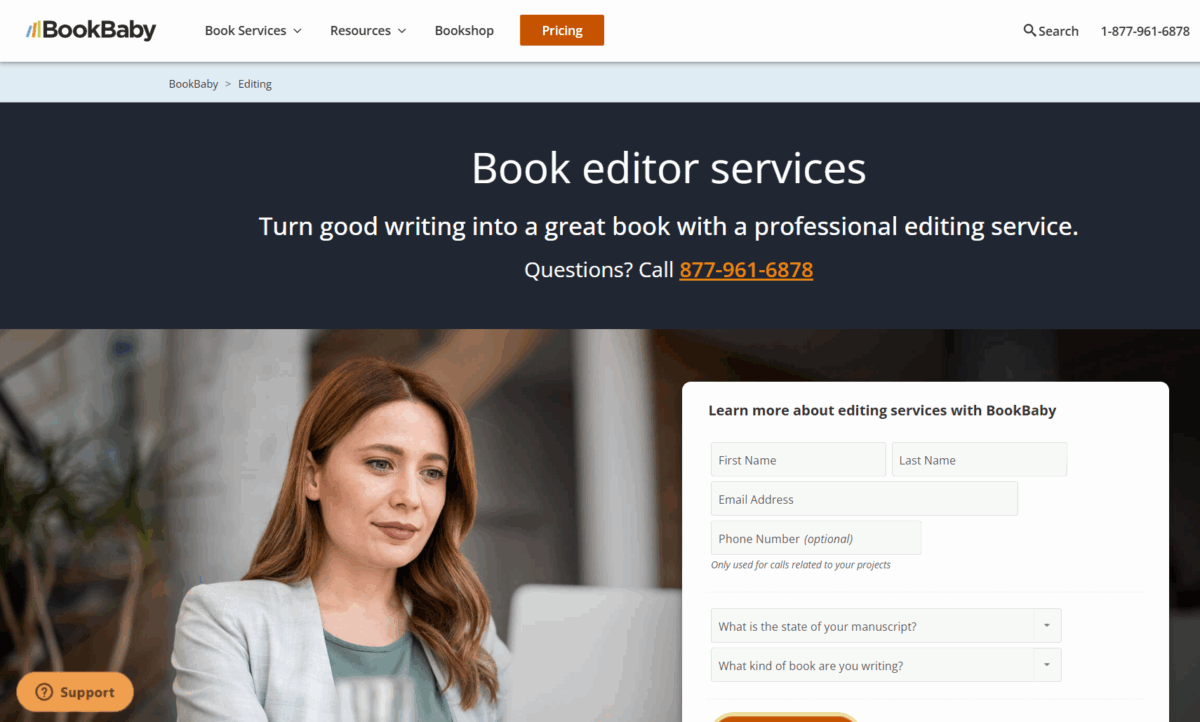Click the BookBaby breadcrumb link
This screenshot has width=1200, height=722.
pos(193,84)
